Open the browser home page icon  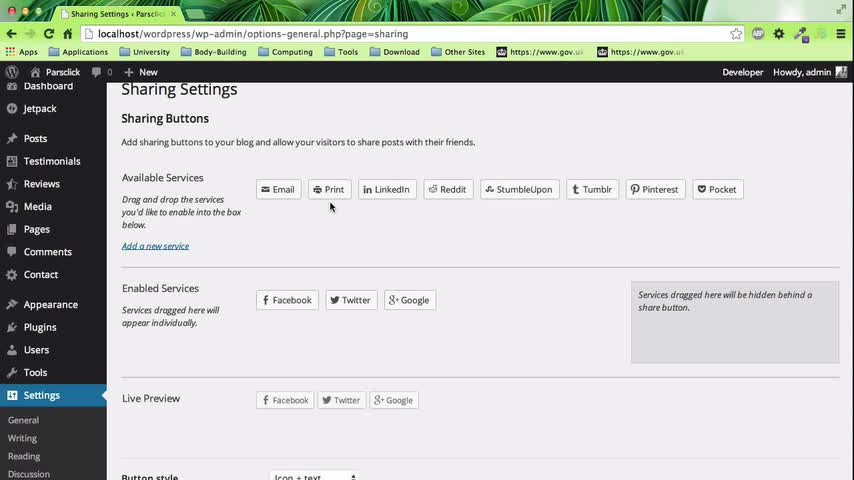pyautogui.click(x=68, y=34)
